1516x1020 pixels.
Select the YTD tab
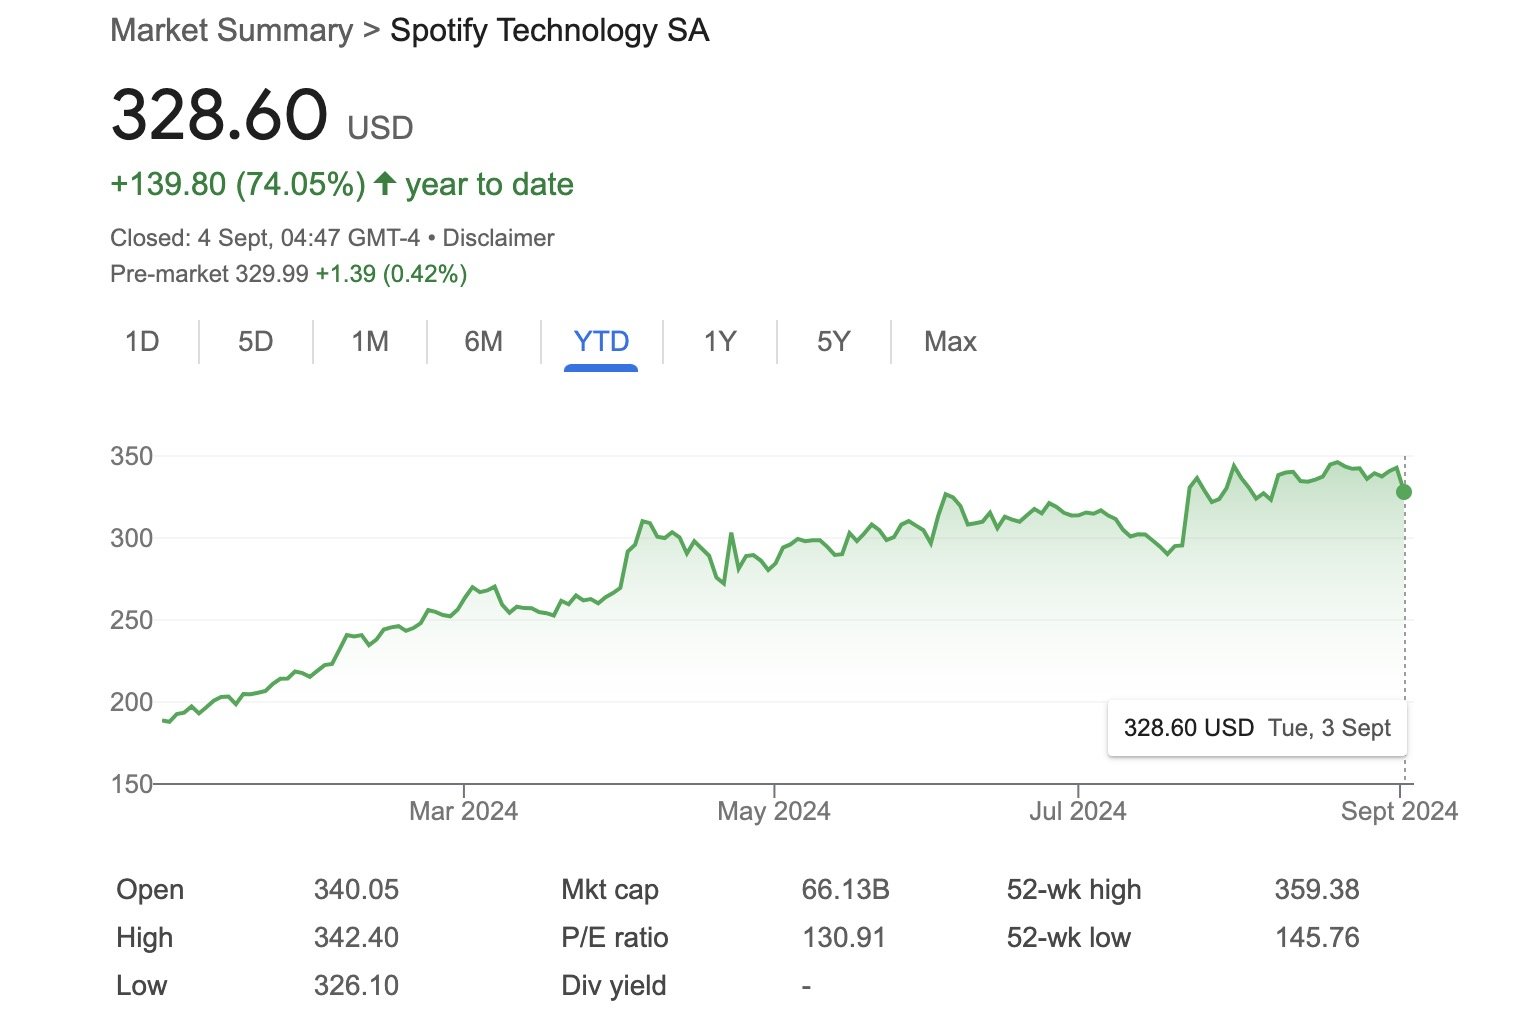click(601, 342)
